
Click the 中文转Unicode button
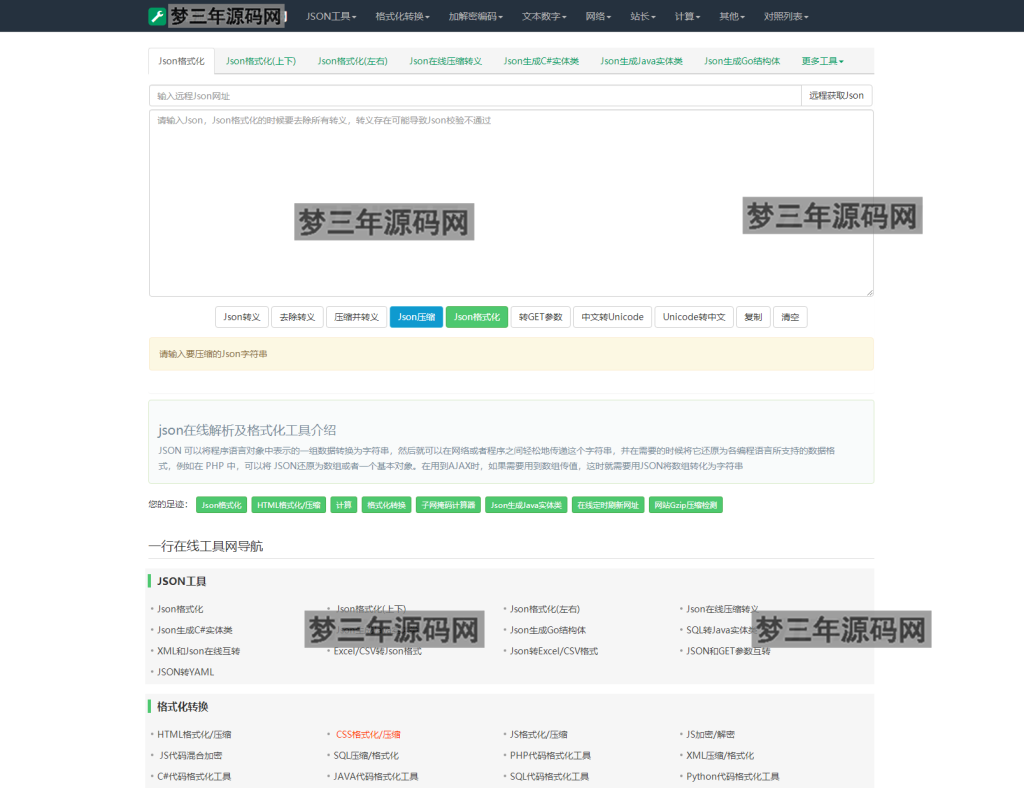(x=612, y=317)
